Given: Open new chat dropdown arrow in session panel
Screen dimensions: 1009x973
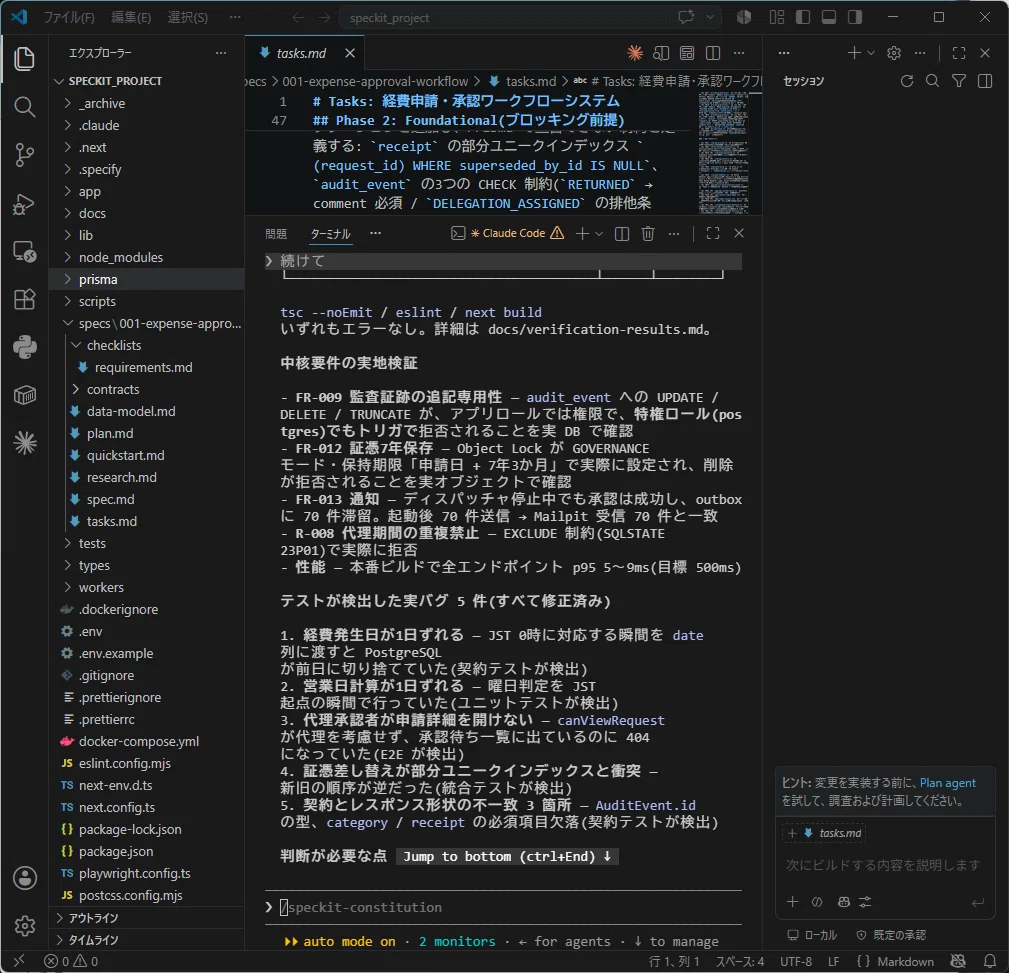Looking at the screenshot, I should 871,53.
